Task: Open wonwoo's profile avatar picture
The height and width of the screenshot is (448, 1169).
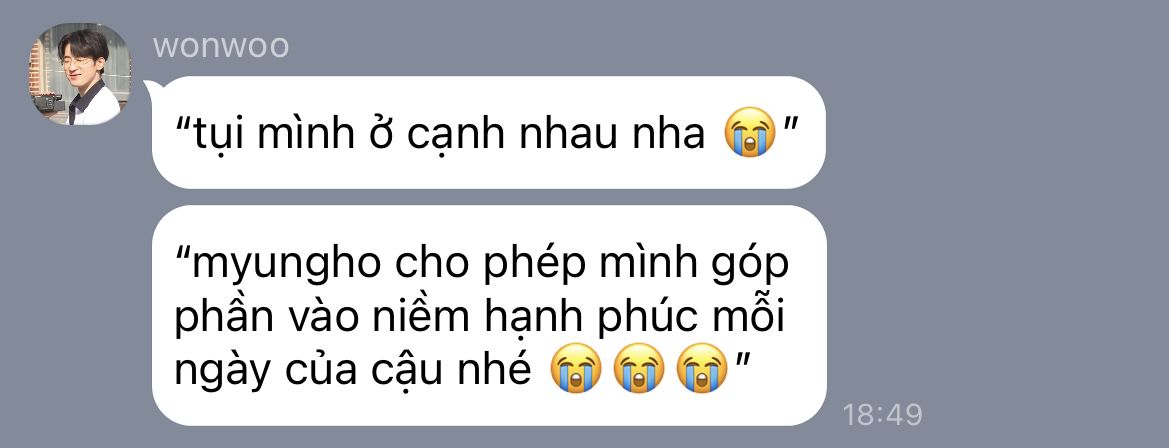Action: coord(80,74)
